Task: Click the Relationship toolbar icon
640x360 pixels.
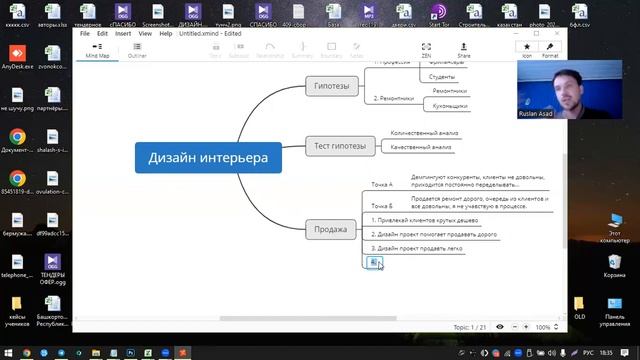Action: (x=270, y=51)
